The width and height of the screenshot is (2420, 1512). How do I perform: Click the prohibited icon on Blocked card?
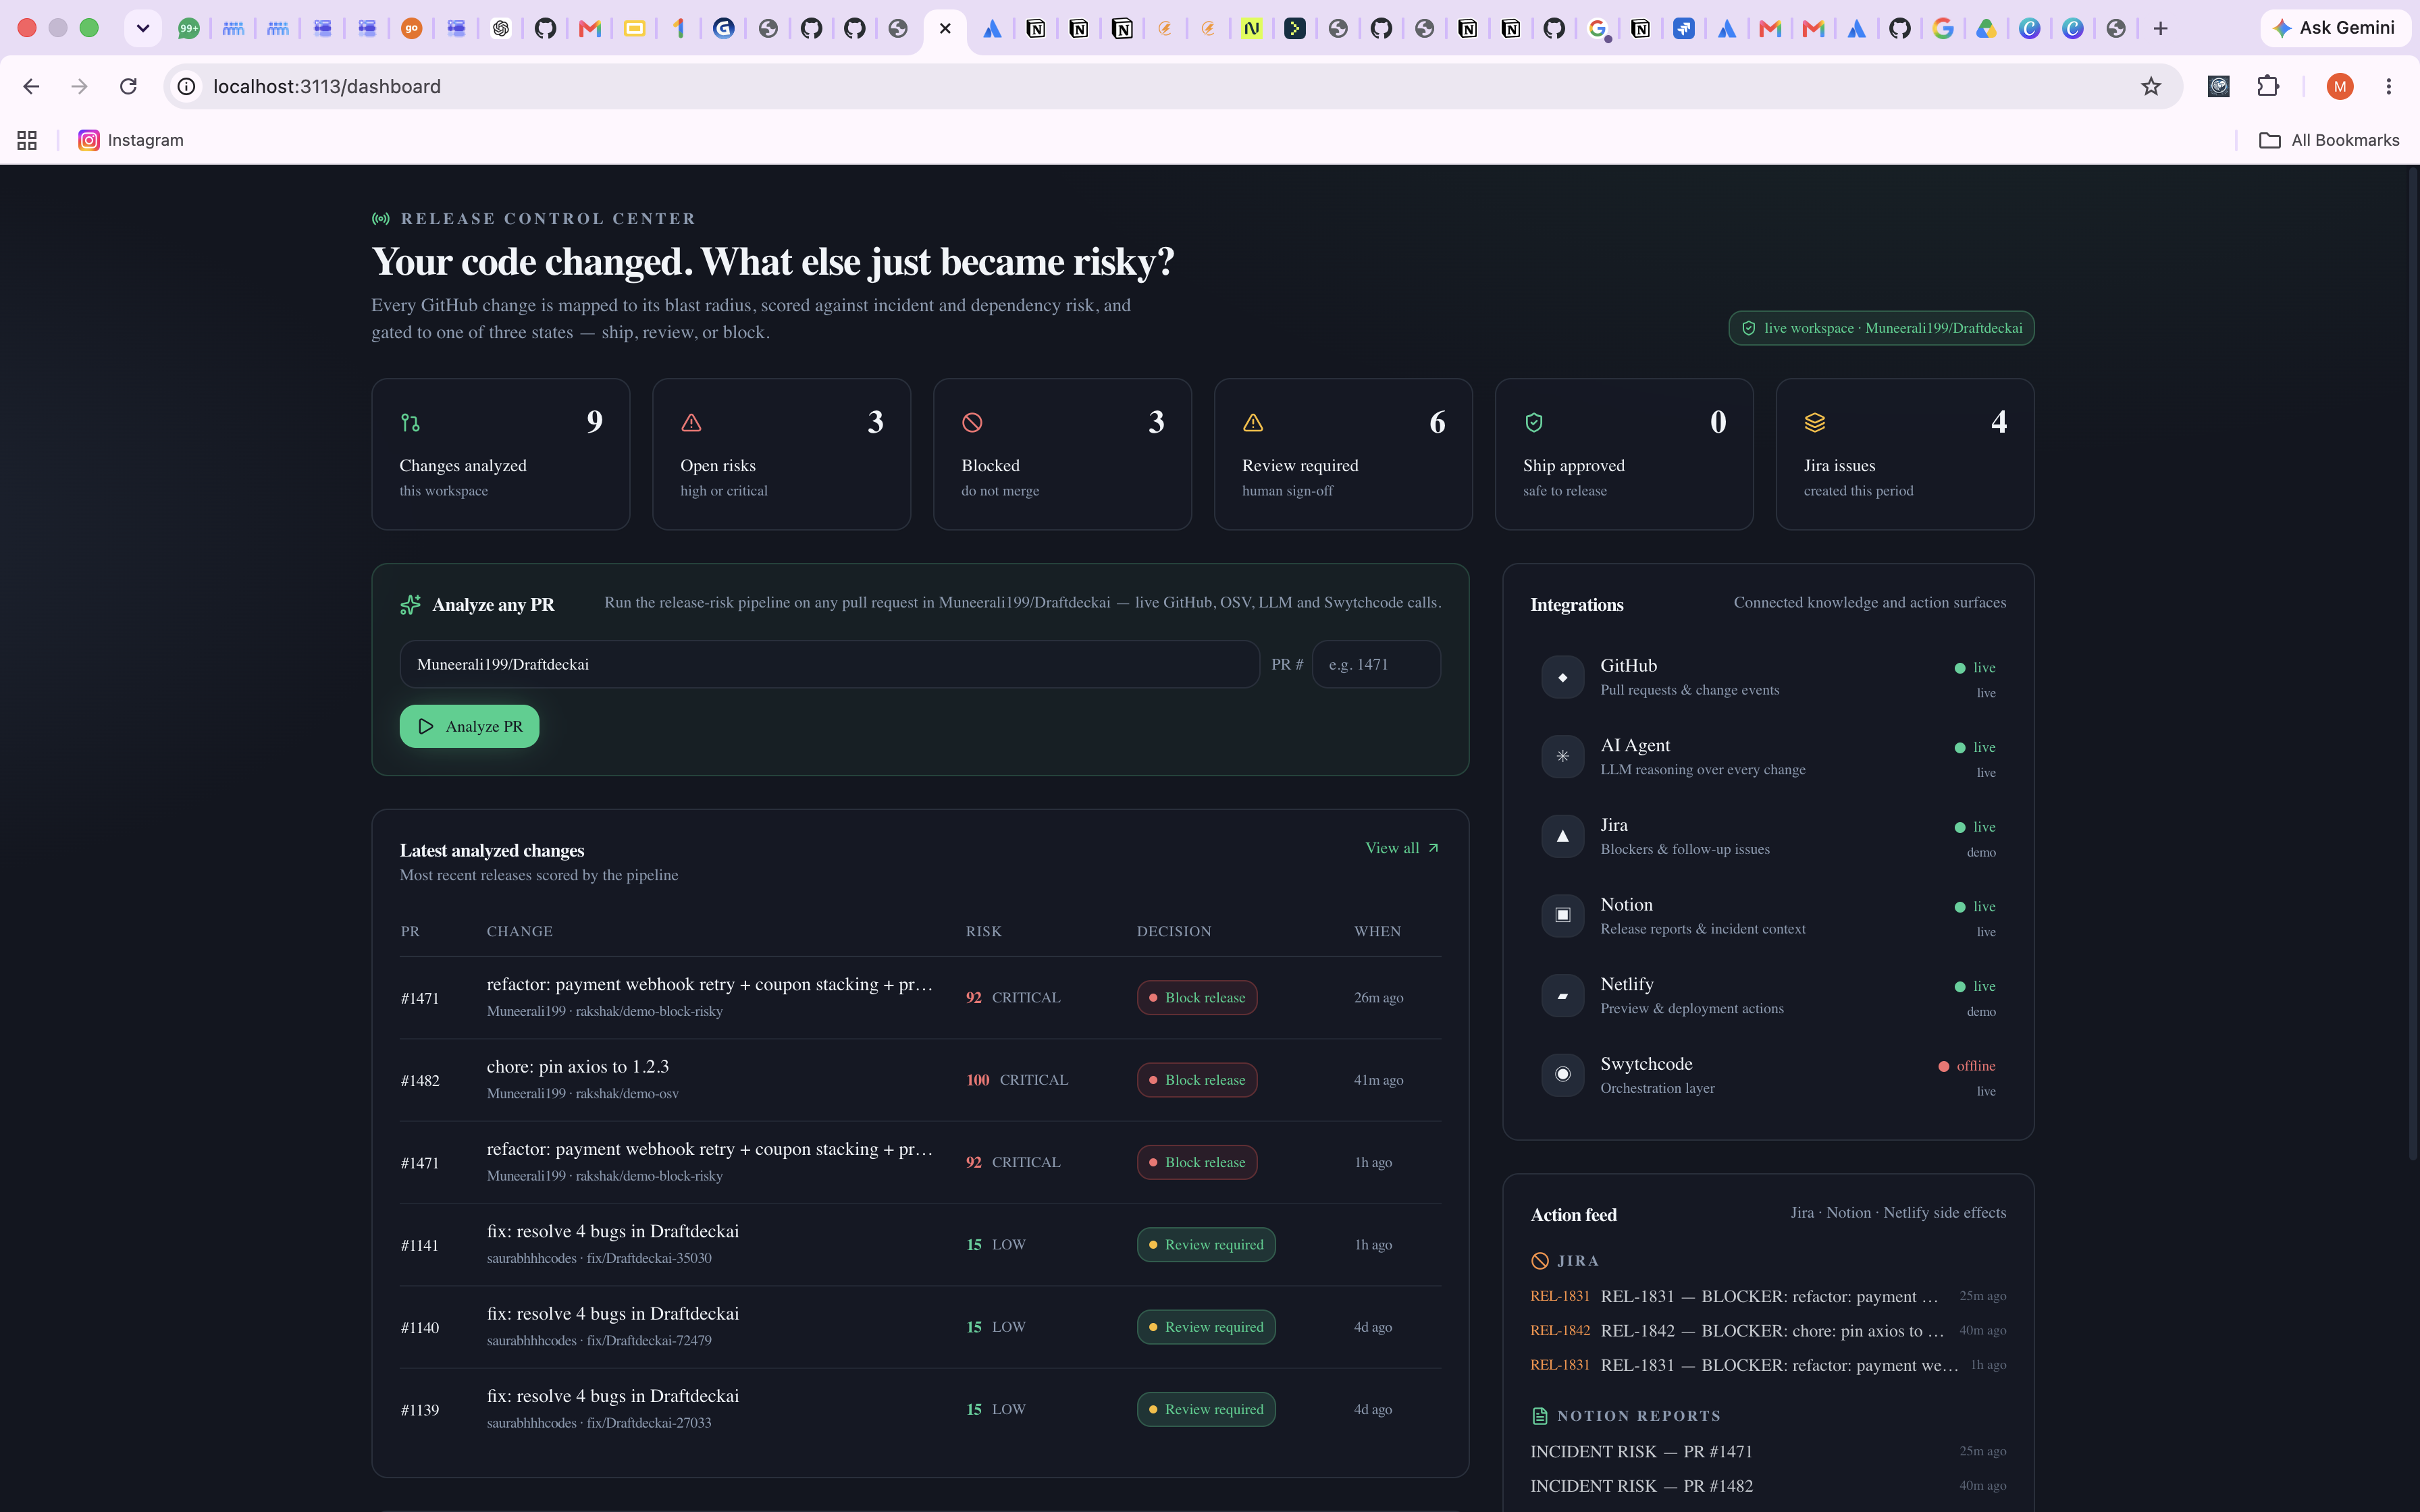coord(972,423)
